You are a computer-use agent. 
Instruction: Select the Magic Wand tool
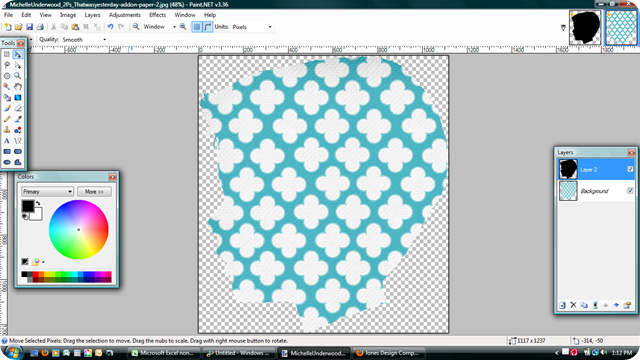click(x=7, y=87)
